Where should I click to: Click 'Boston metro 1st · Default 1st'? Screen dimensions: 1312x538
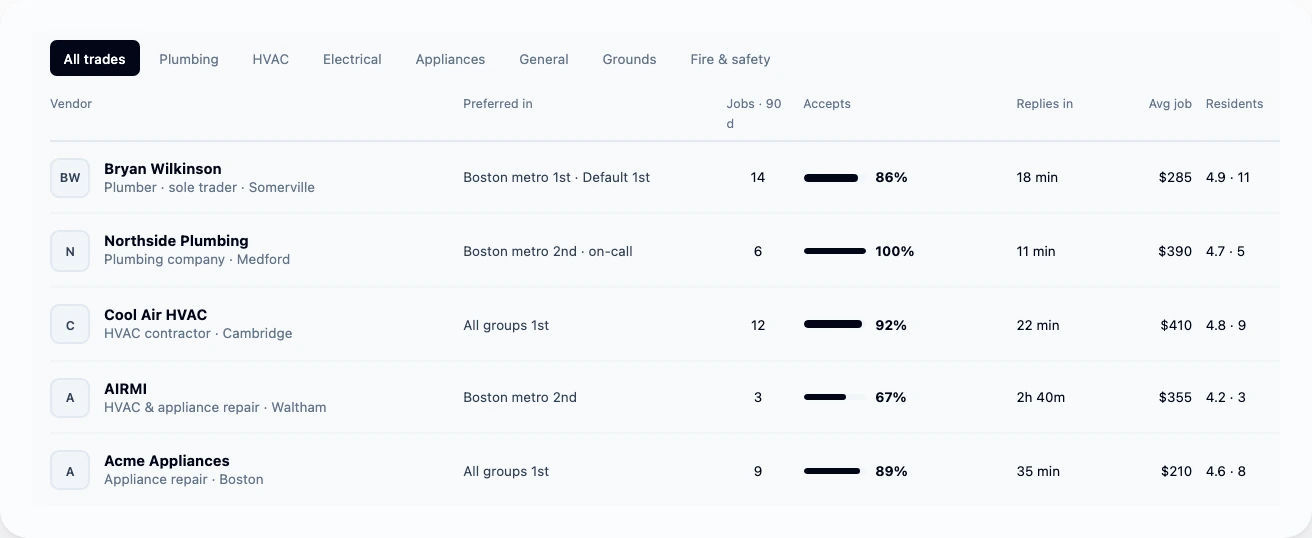pyautogui.click(x=557, y=178)
